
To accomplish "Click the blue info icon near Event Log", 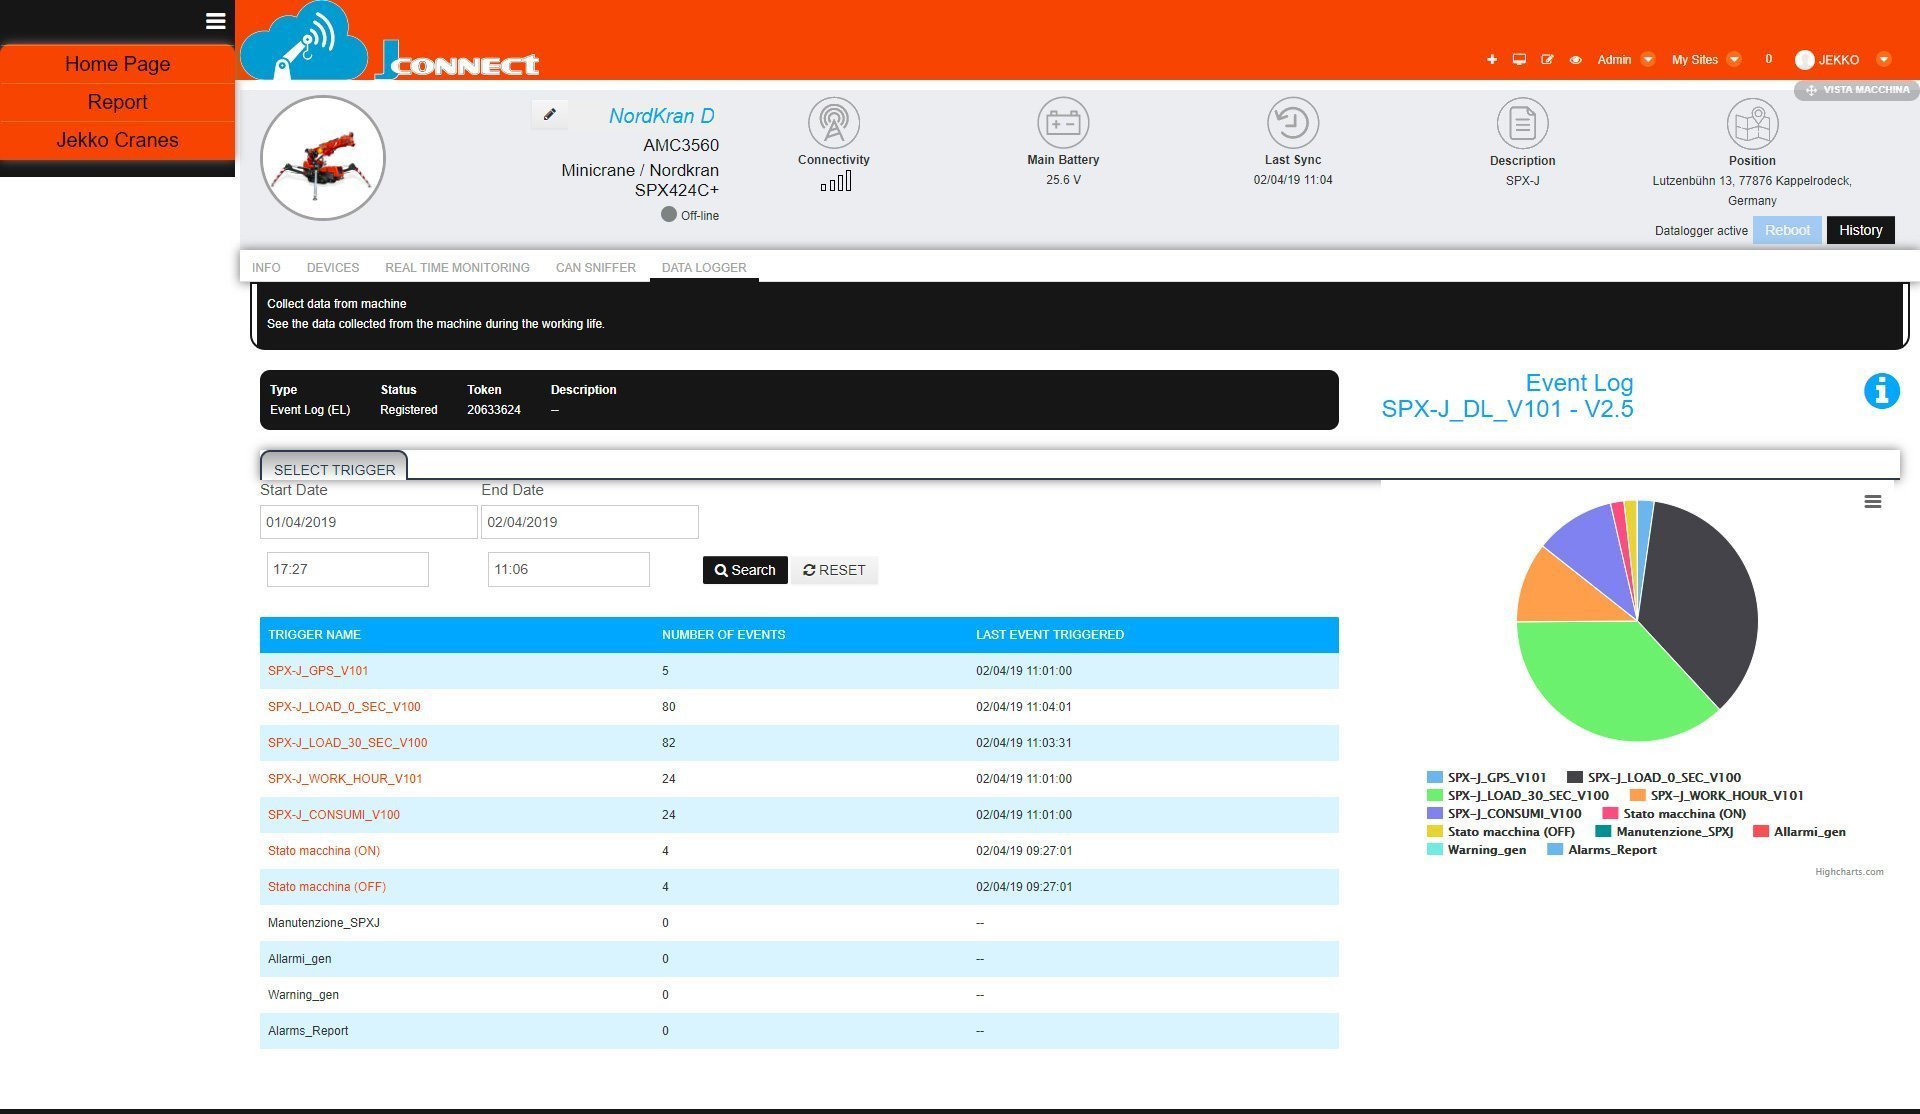I will pyautogui.click(x=1880, y=391).
